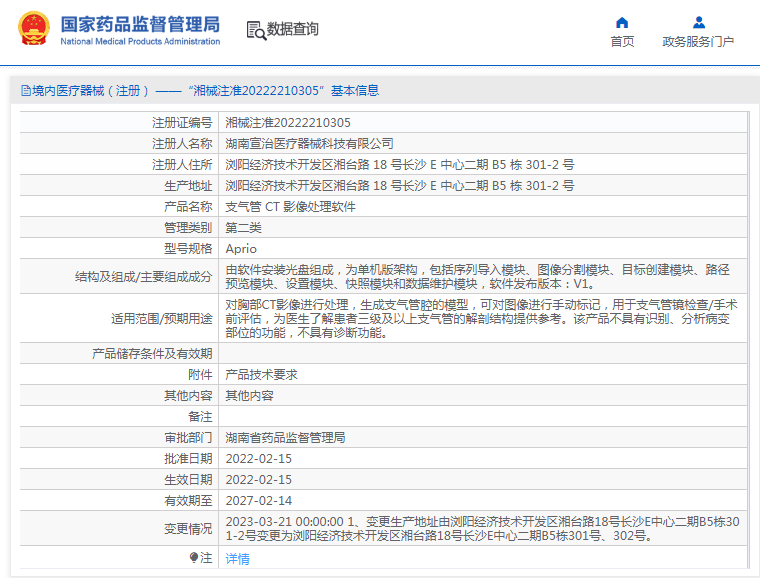Viewport: 760px width, 578px height.
Task: Click the 有效期至 label
Action: tap(188, 500)
